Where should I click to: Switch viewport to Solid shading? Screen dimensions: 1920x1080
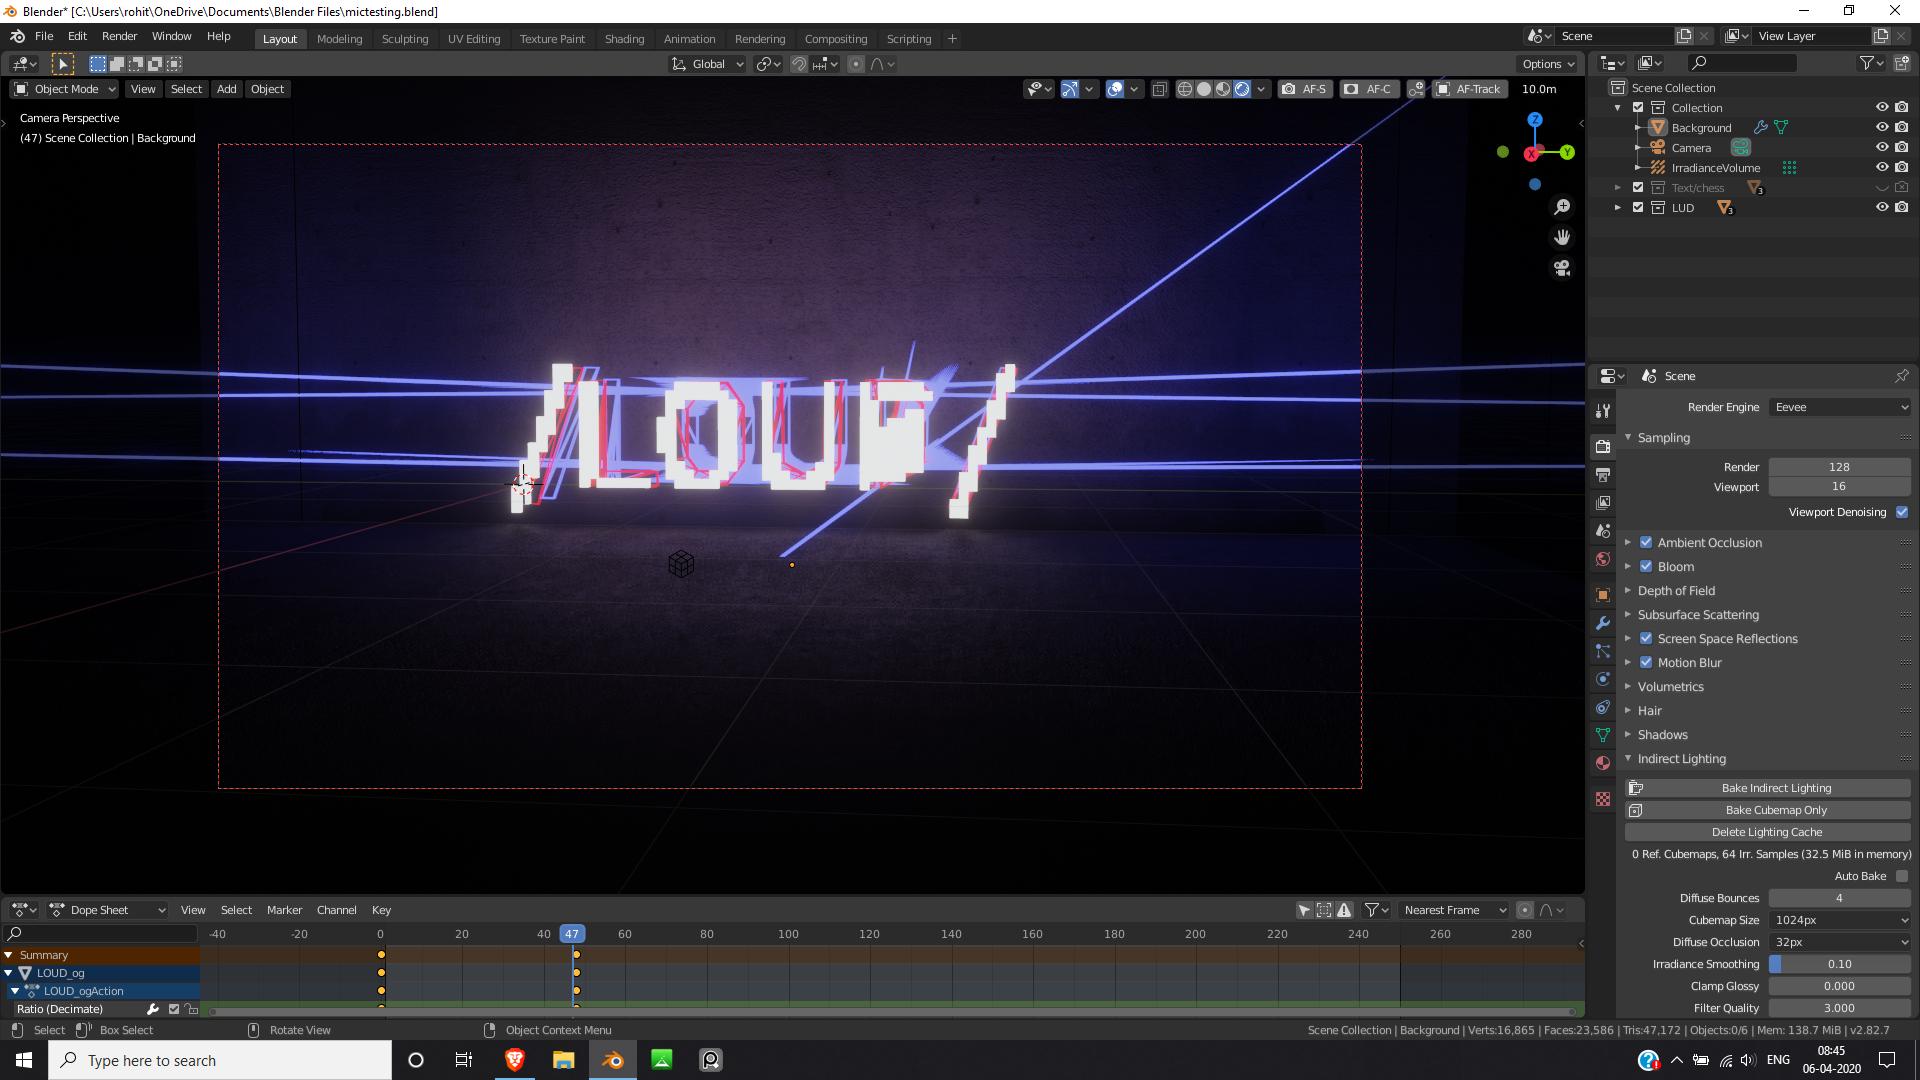[x=1204, y=89]
